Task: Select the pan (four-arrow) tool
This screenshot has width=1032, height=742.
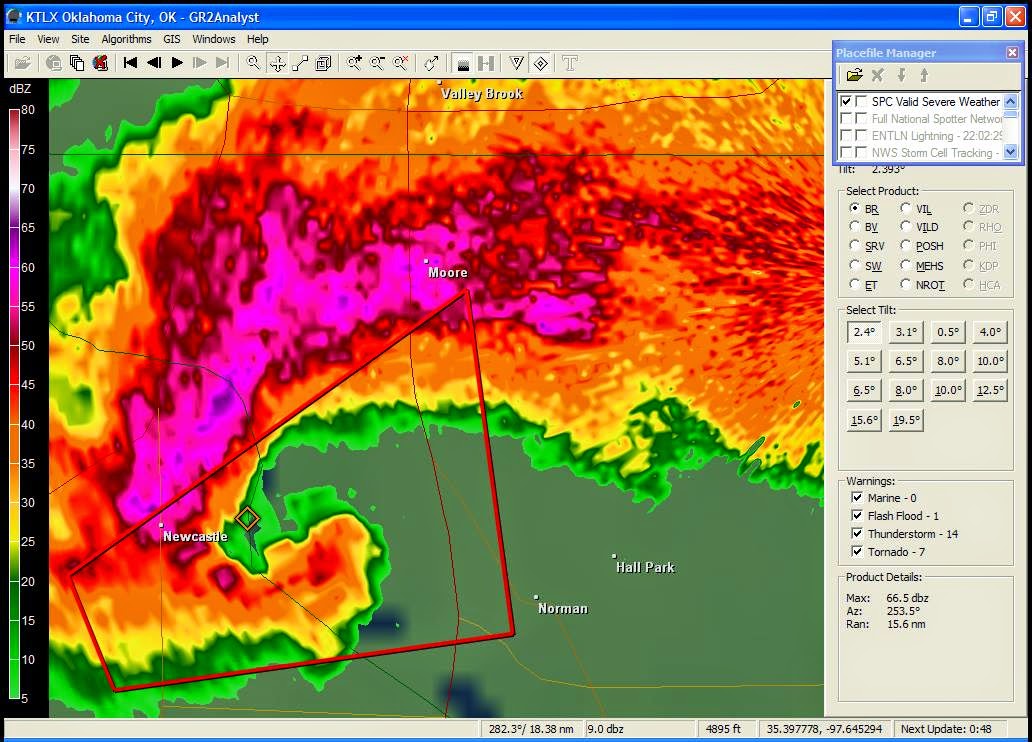Action: pos(277,63)
